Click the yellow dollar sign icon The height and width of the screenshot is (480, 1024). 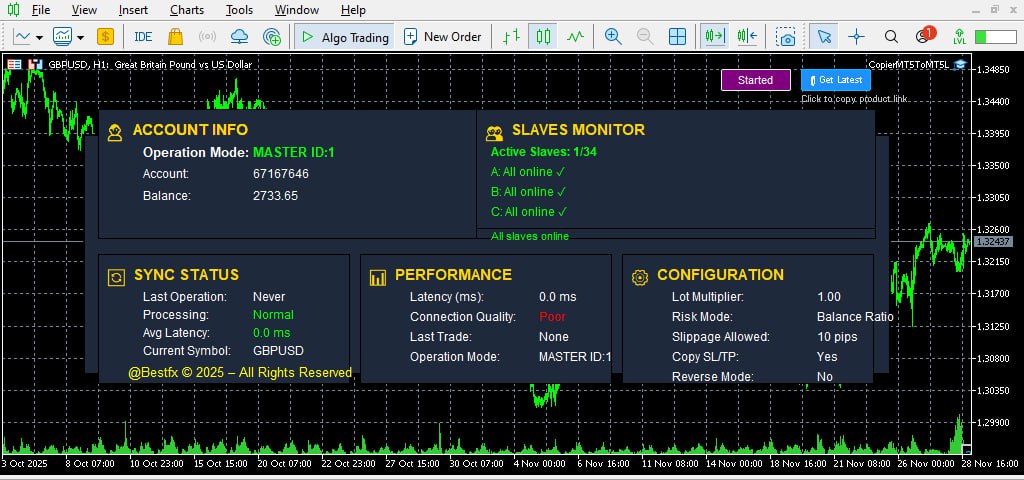105,37
